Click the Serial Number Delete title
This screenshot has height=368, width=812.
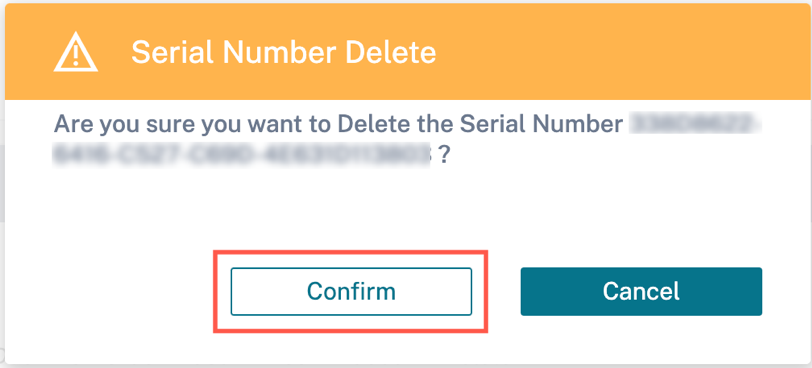pos(284,53)
